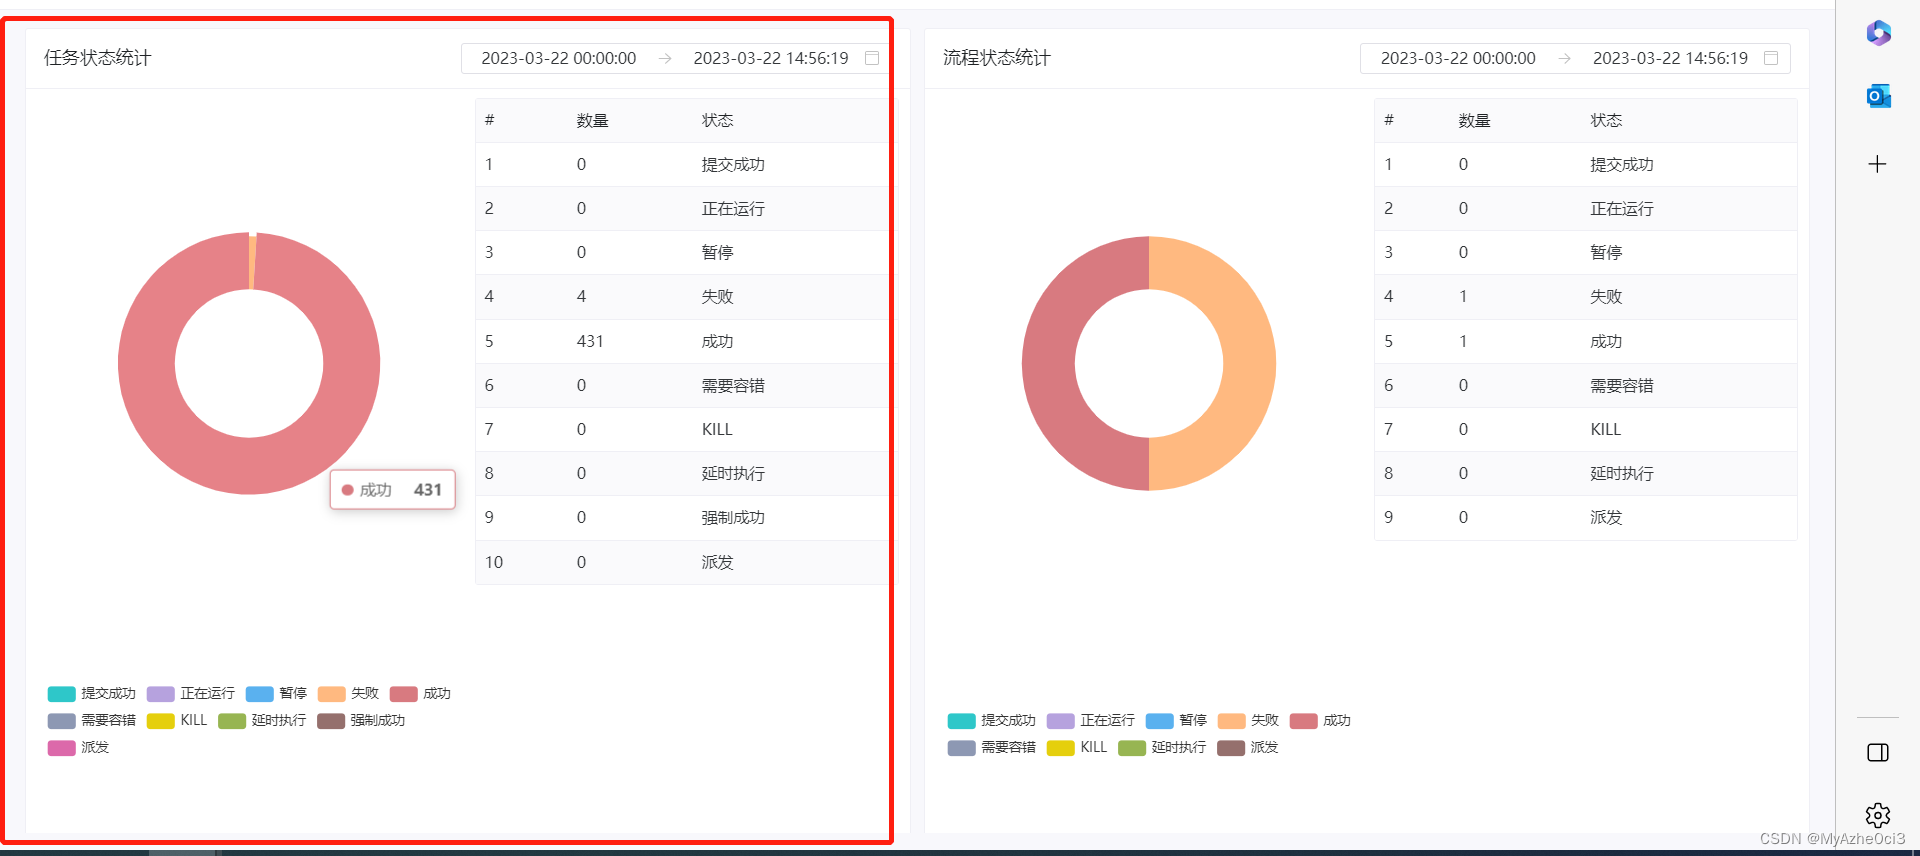
Task: Open calendar icon in 任务状态统计 date range
Action: [872, 58]
